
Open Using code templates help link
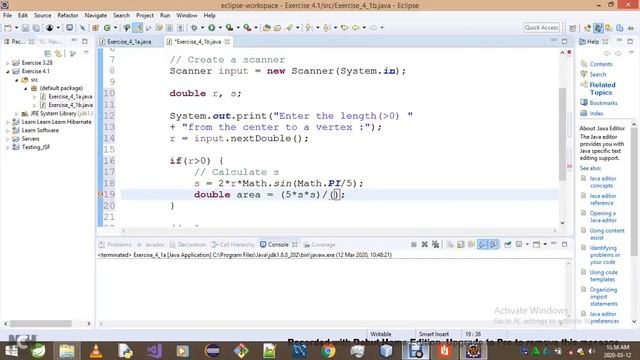pos(603,276)
